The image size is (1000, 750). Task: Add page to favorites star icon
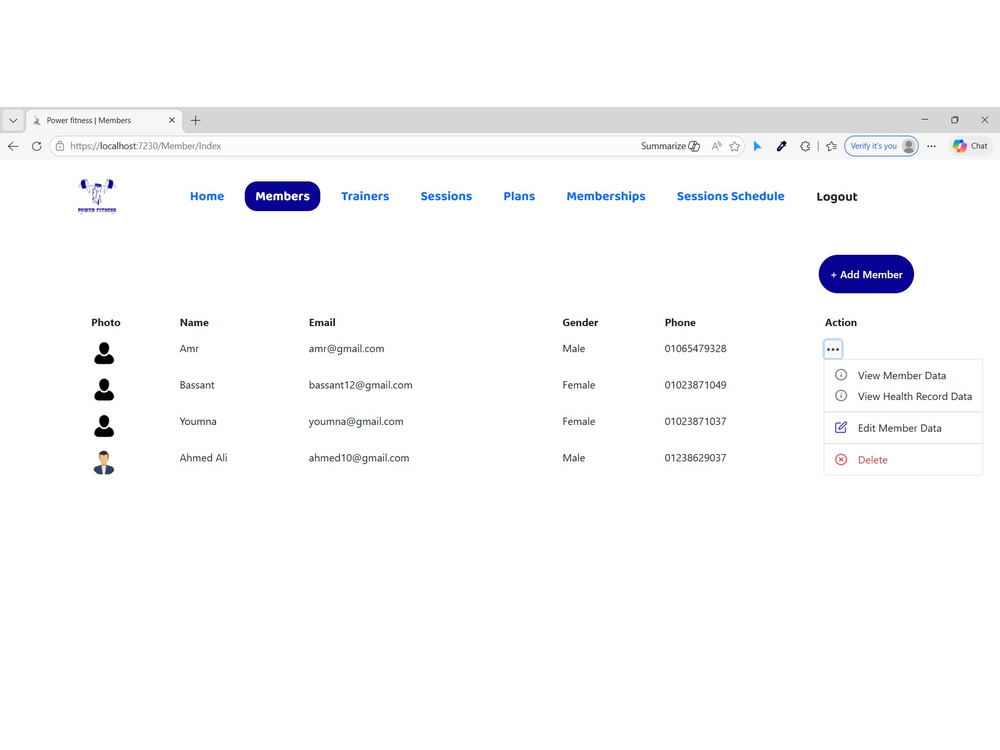tap(735, 146)
